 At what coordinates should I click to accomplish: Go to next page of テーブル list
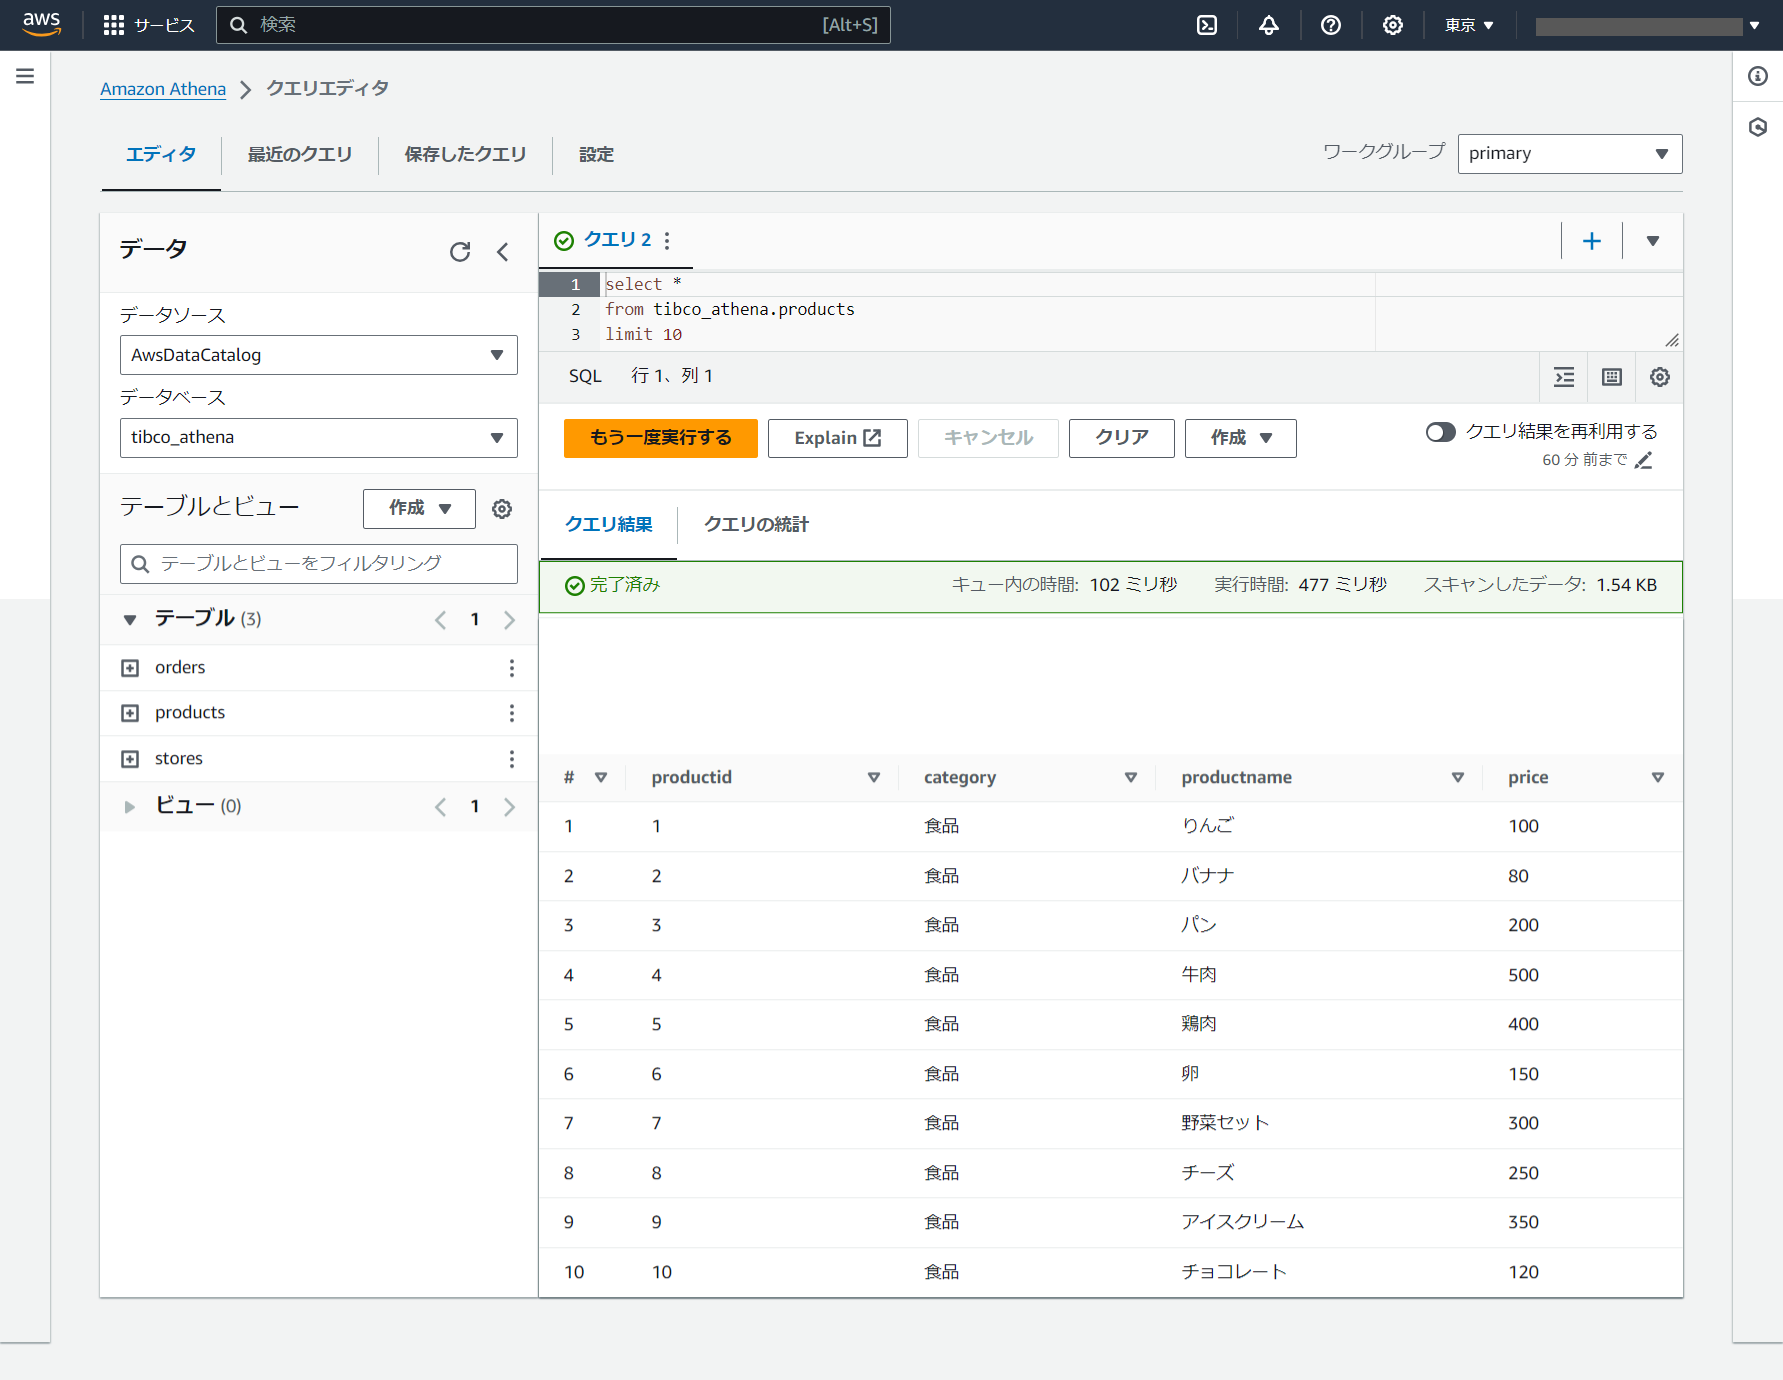510,620
